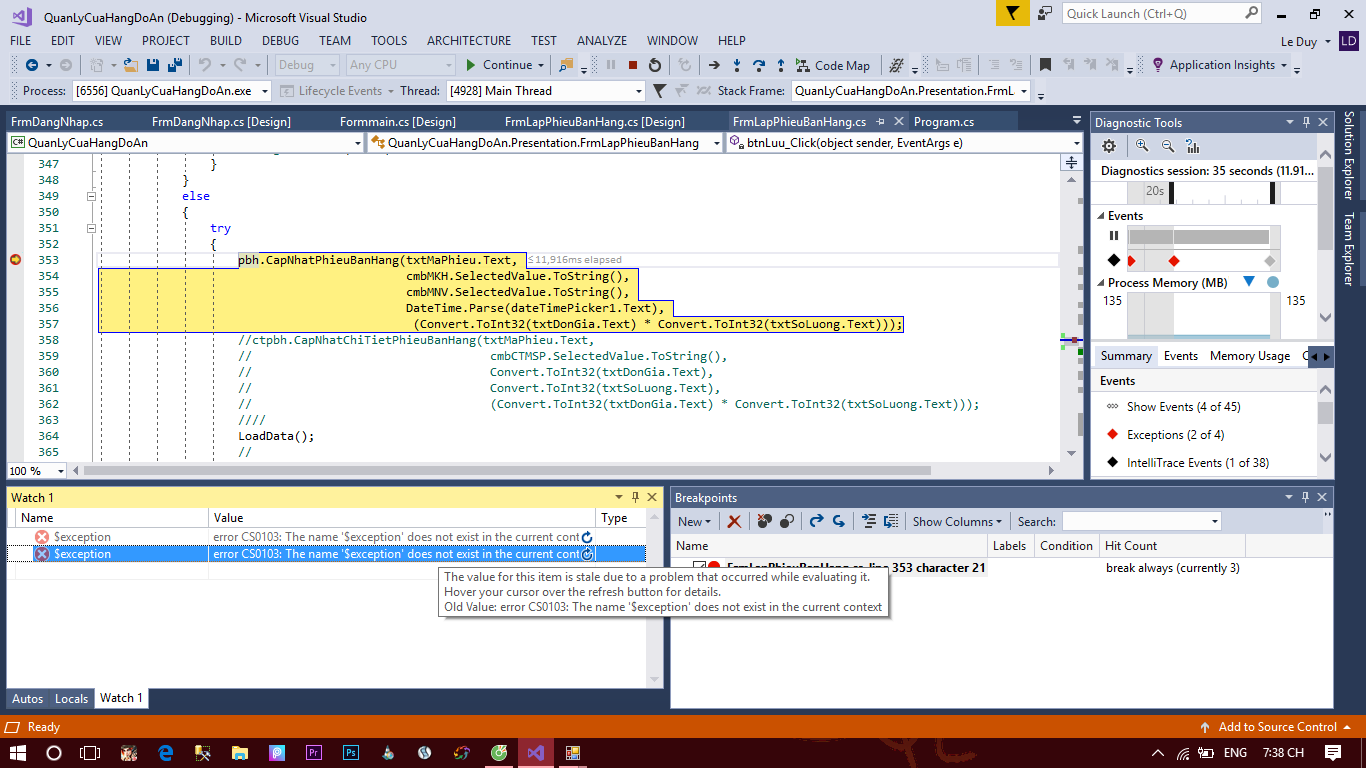Screen dimensions: 1366x768
Task: Click the thread filter funnel icon
Action: point(659,91)
